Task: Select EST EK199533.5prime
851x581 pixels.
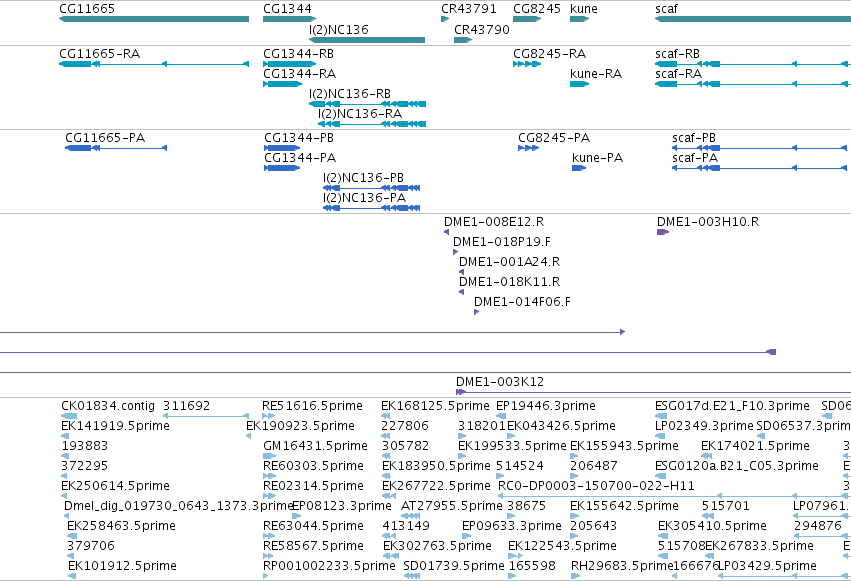Action: click(x=462, y=456)
